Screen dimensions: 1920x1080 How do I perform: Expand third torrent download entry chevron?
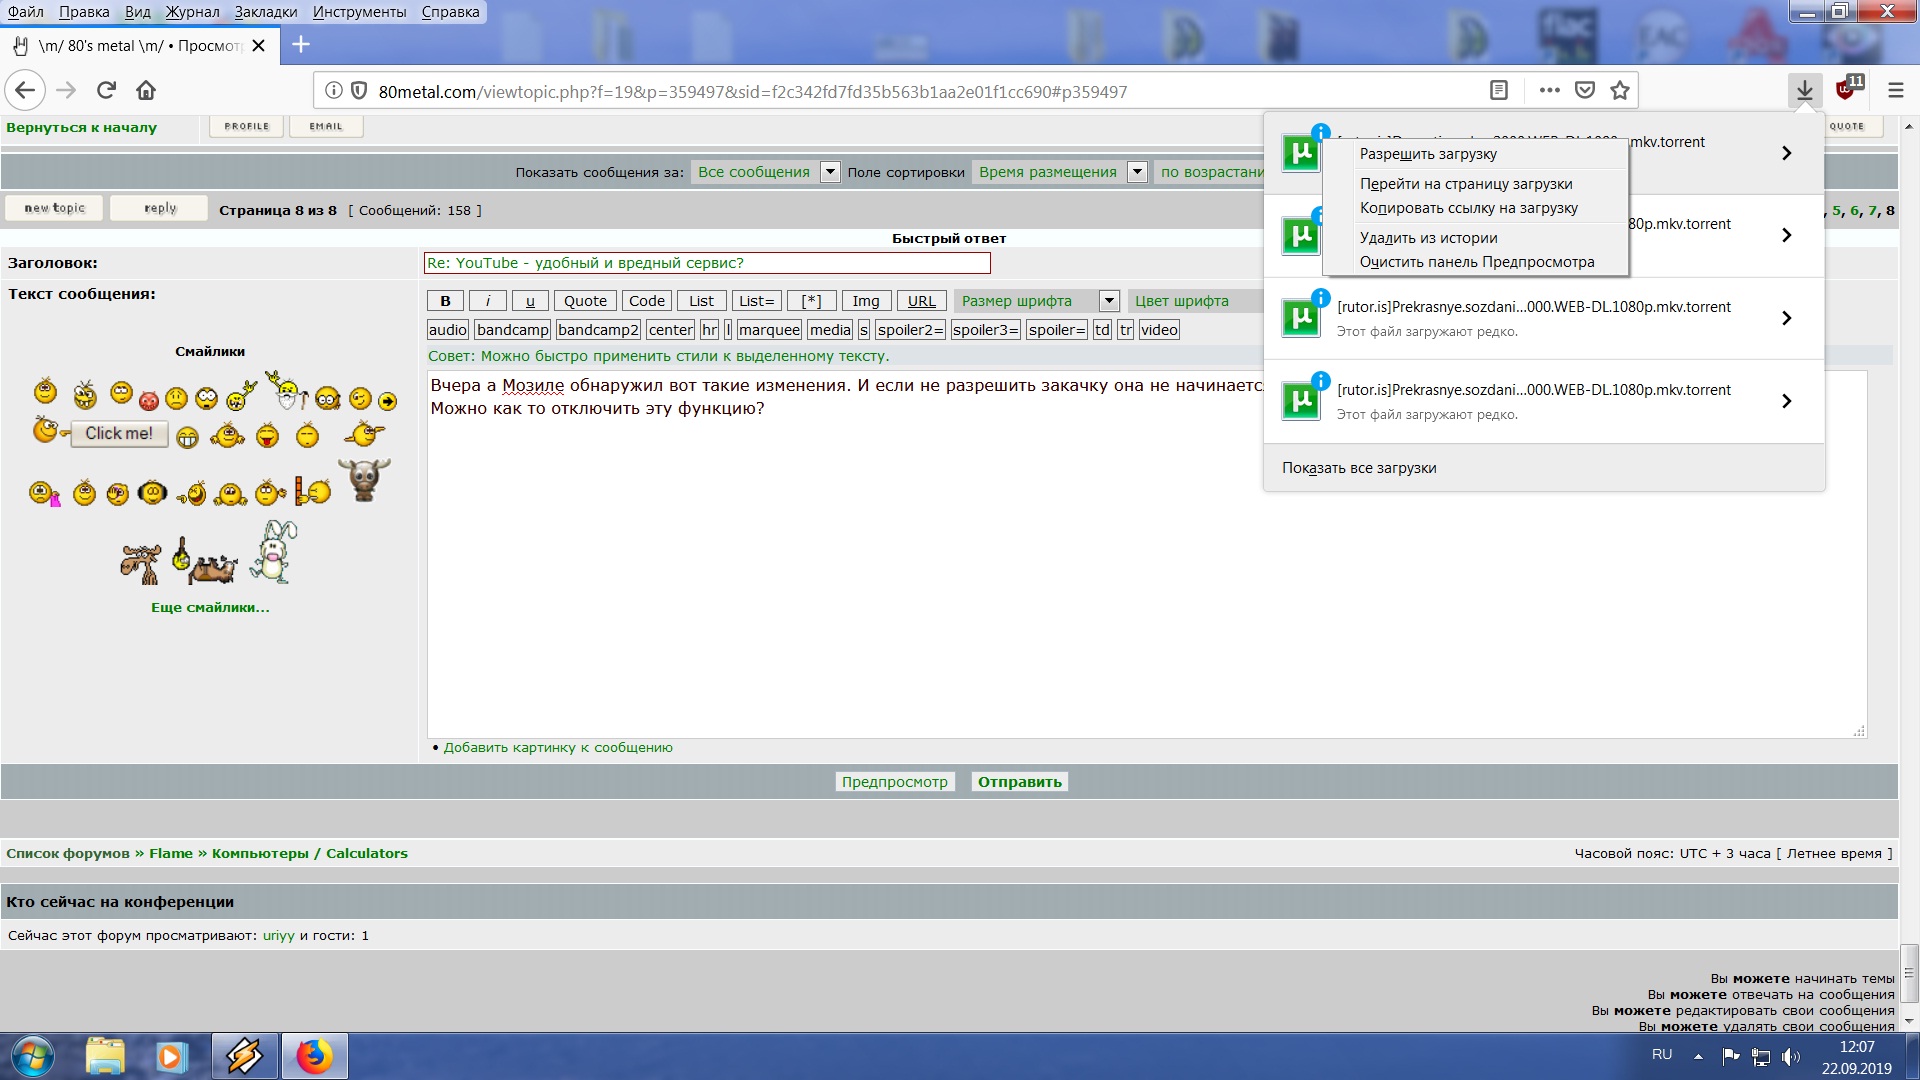(1786, 318)
